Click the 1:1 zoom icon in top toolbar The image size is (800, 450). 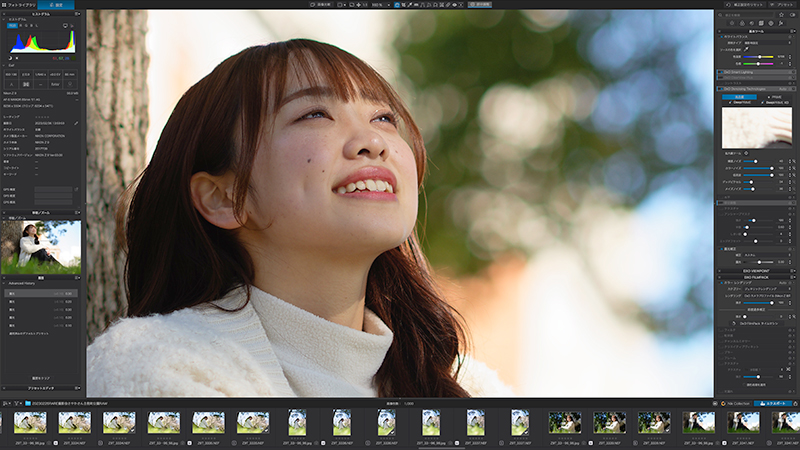[365, 5]
